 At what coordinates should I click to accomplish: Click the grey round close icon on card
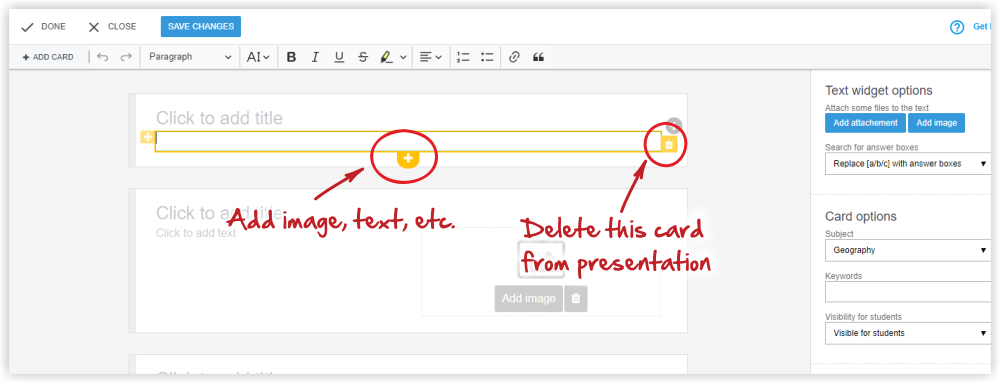[673, 125]
